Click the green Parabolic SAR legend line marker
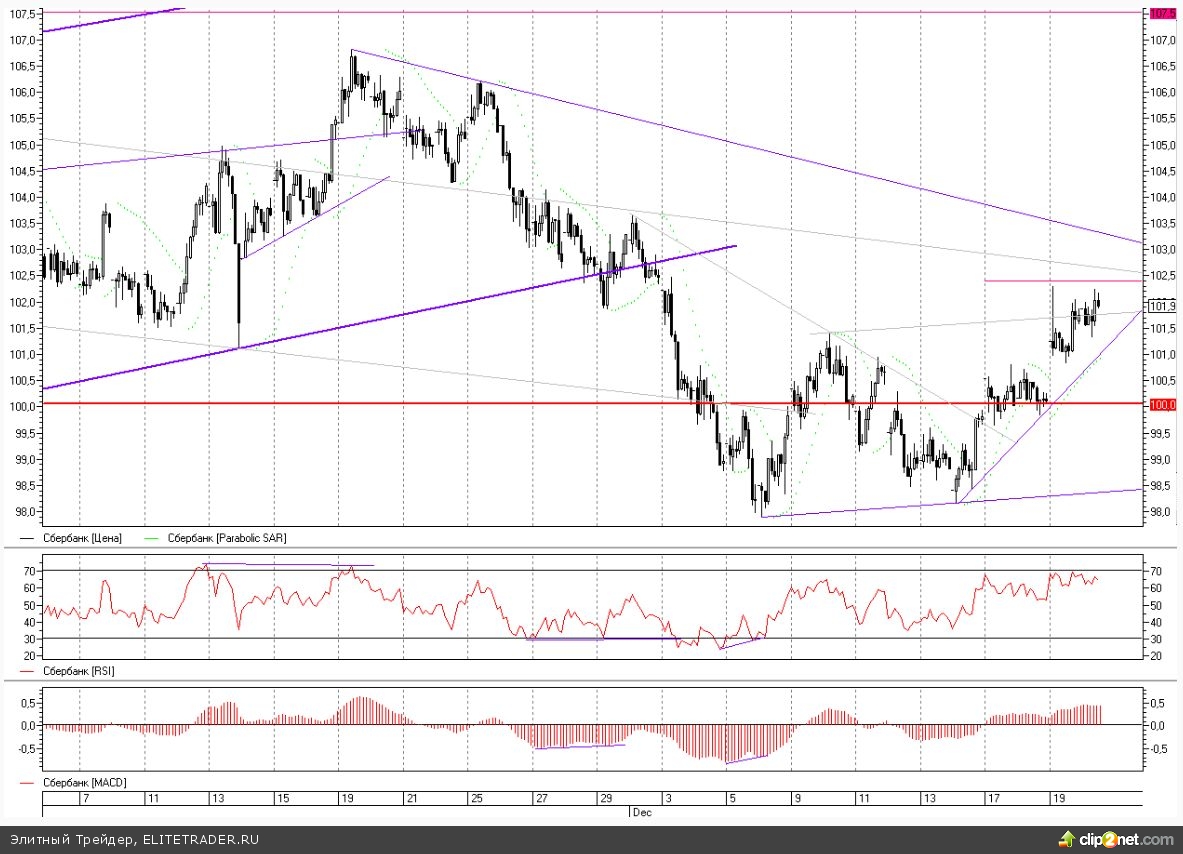The width and height of the screenshot is (1183, 854). (153, 538)
